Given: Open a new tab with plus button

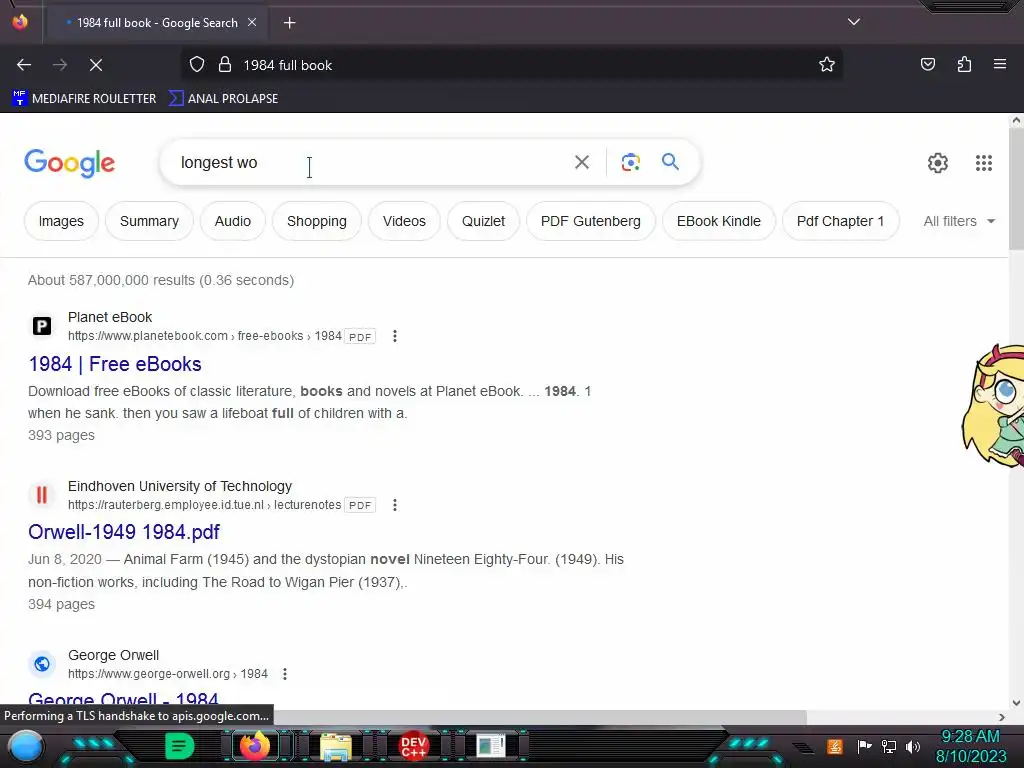Looking at the screenshot, I should [x=289, y=23].
